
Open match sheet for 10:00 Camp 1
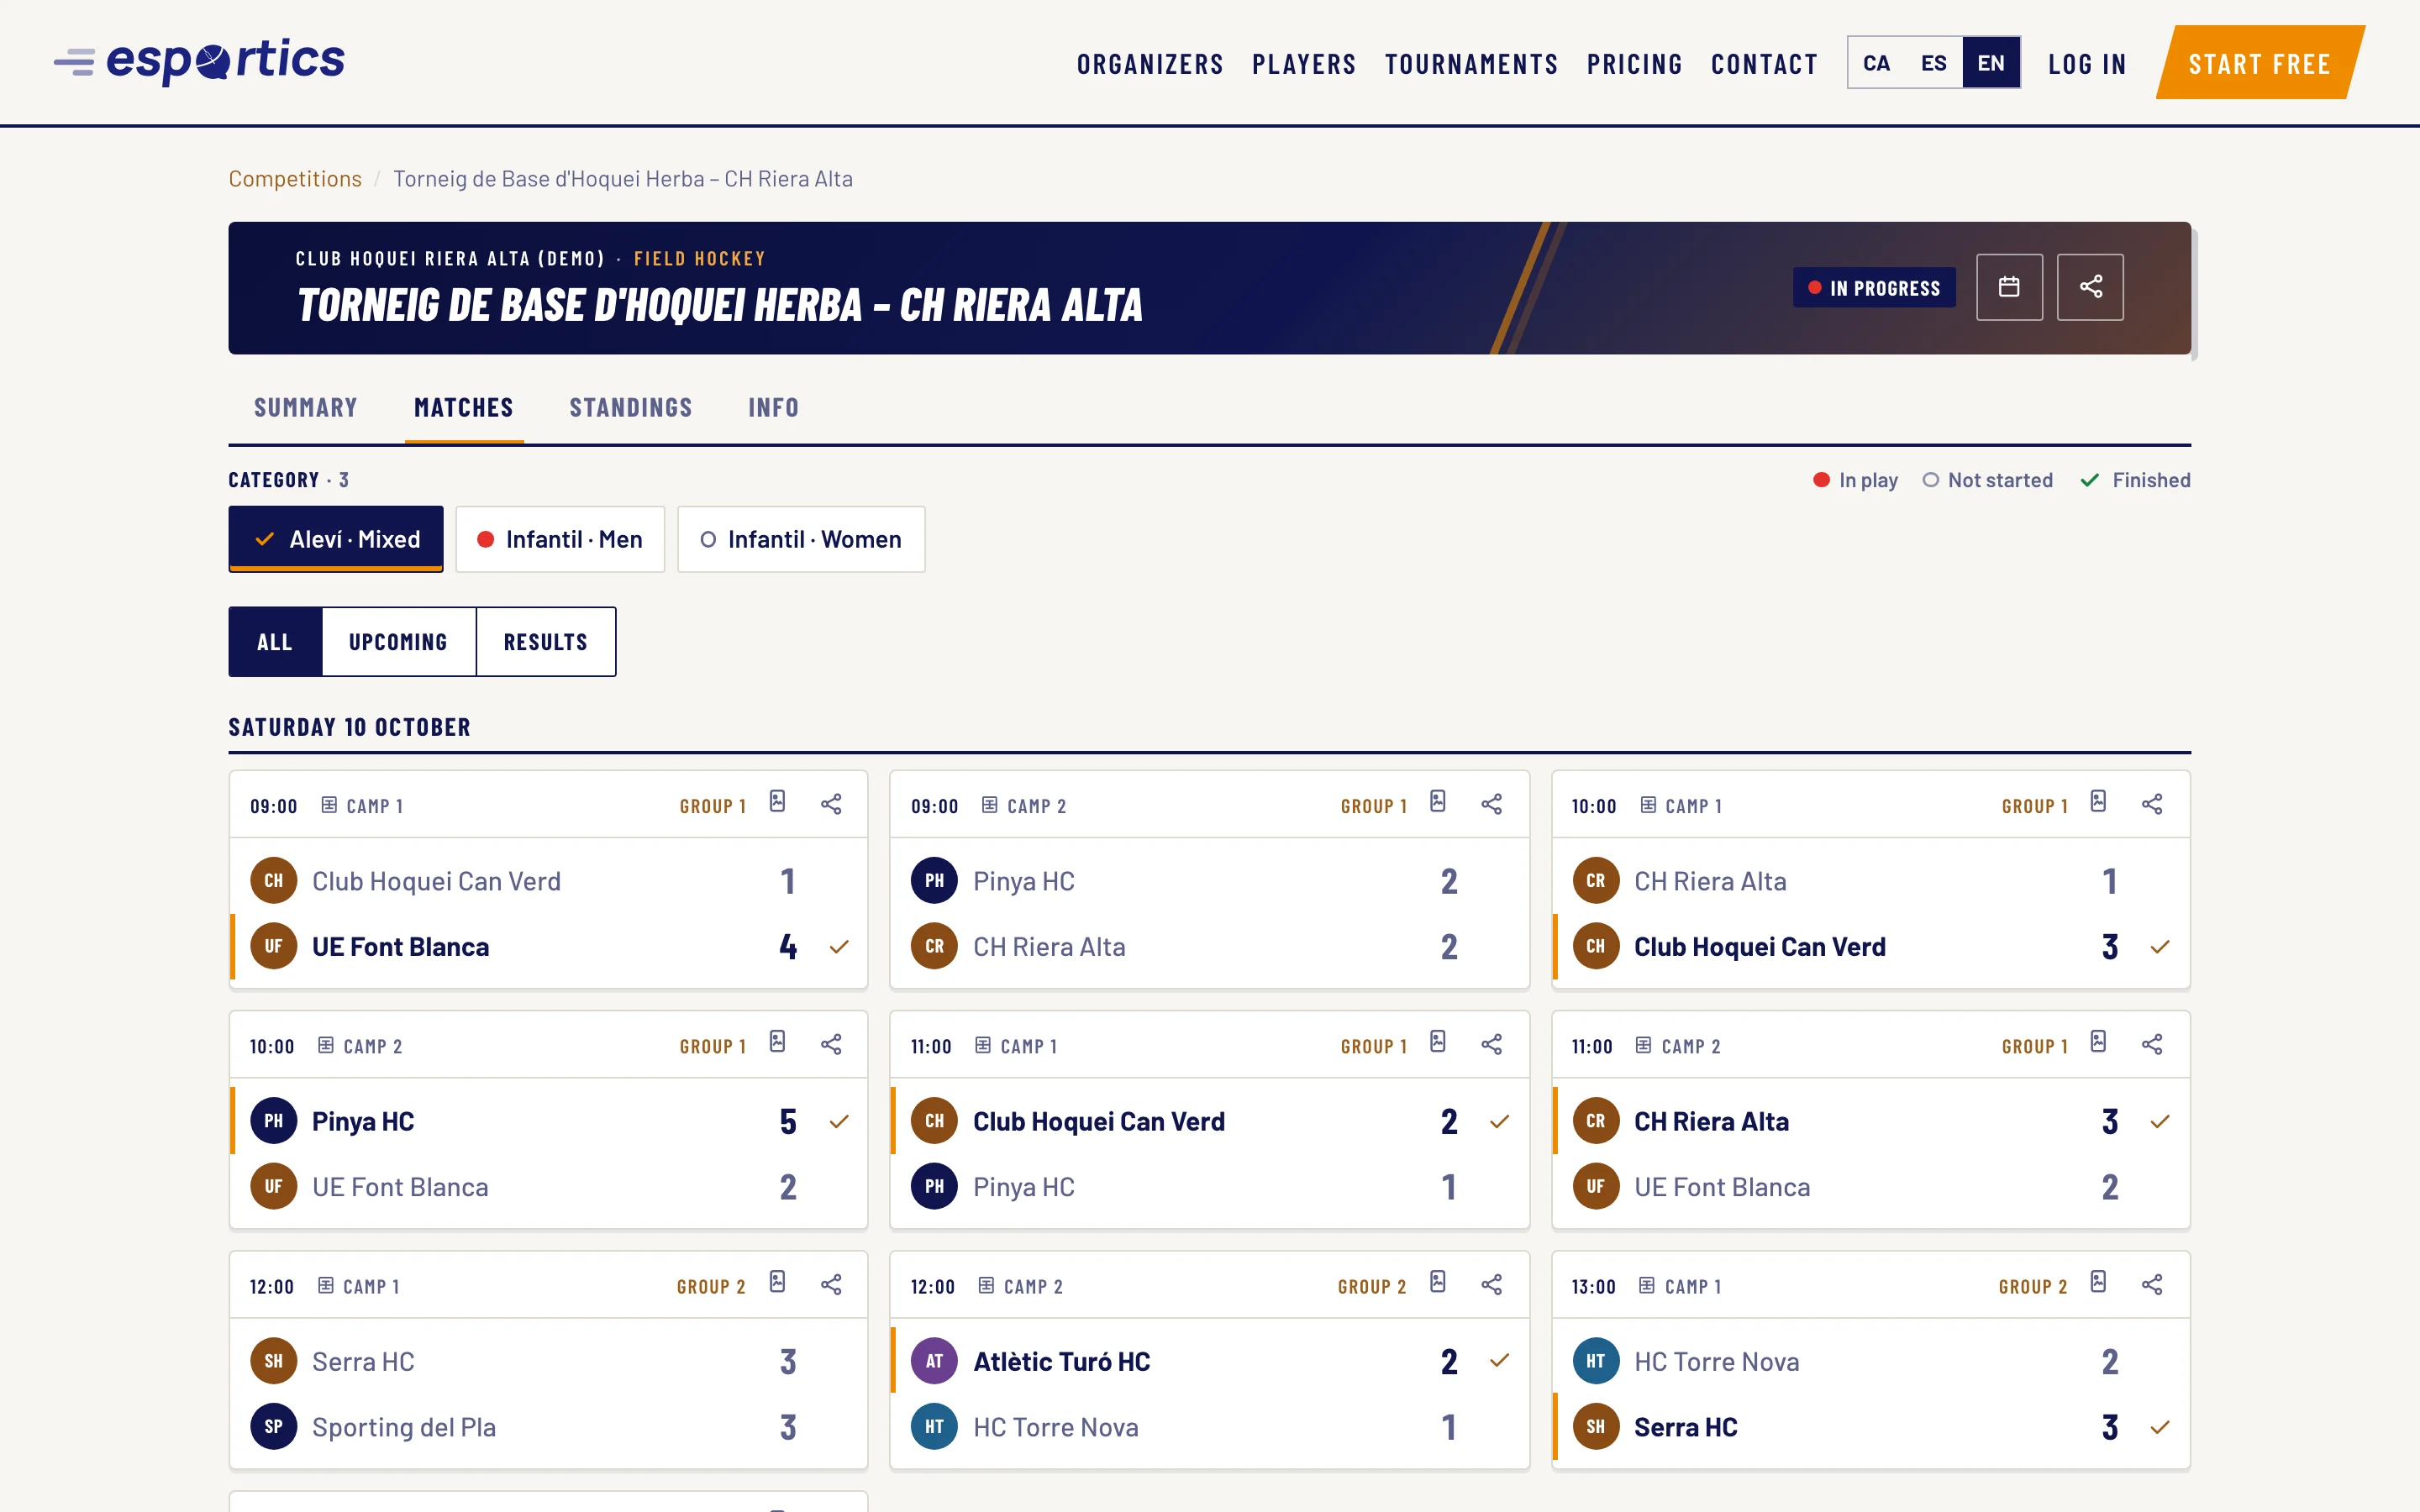click(x=2099, y=802)
